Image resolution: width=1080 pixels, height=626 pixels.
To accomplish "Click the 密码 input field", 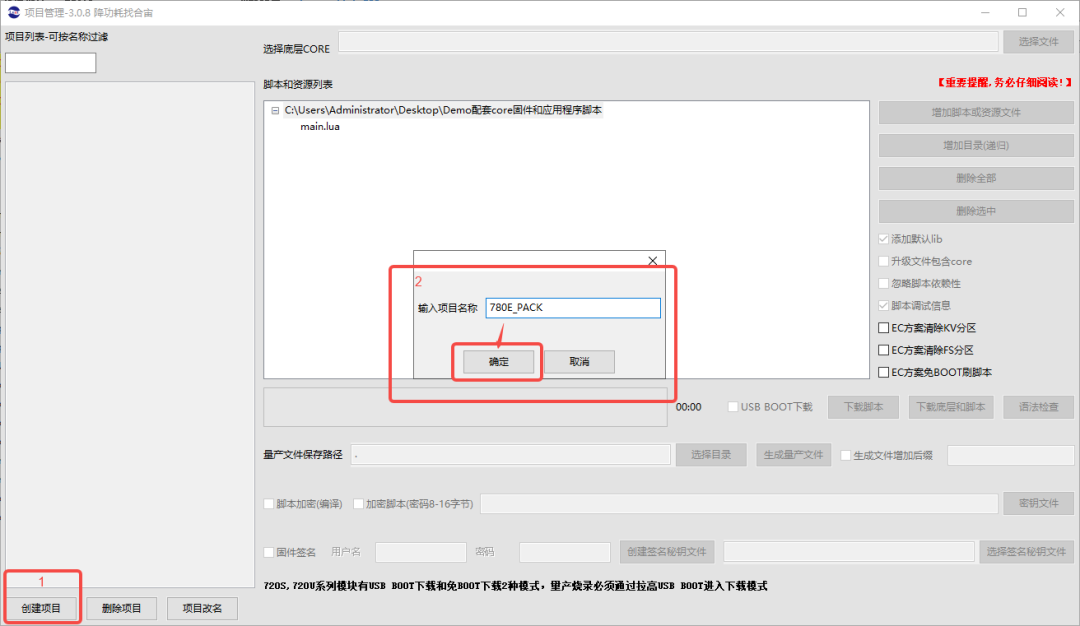I will coord(564,552).
